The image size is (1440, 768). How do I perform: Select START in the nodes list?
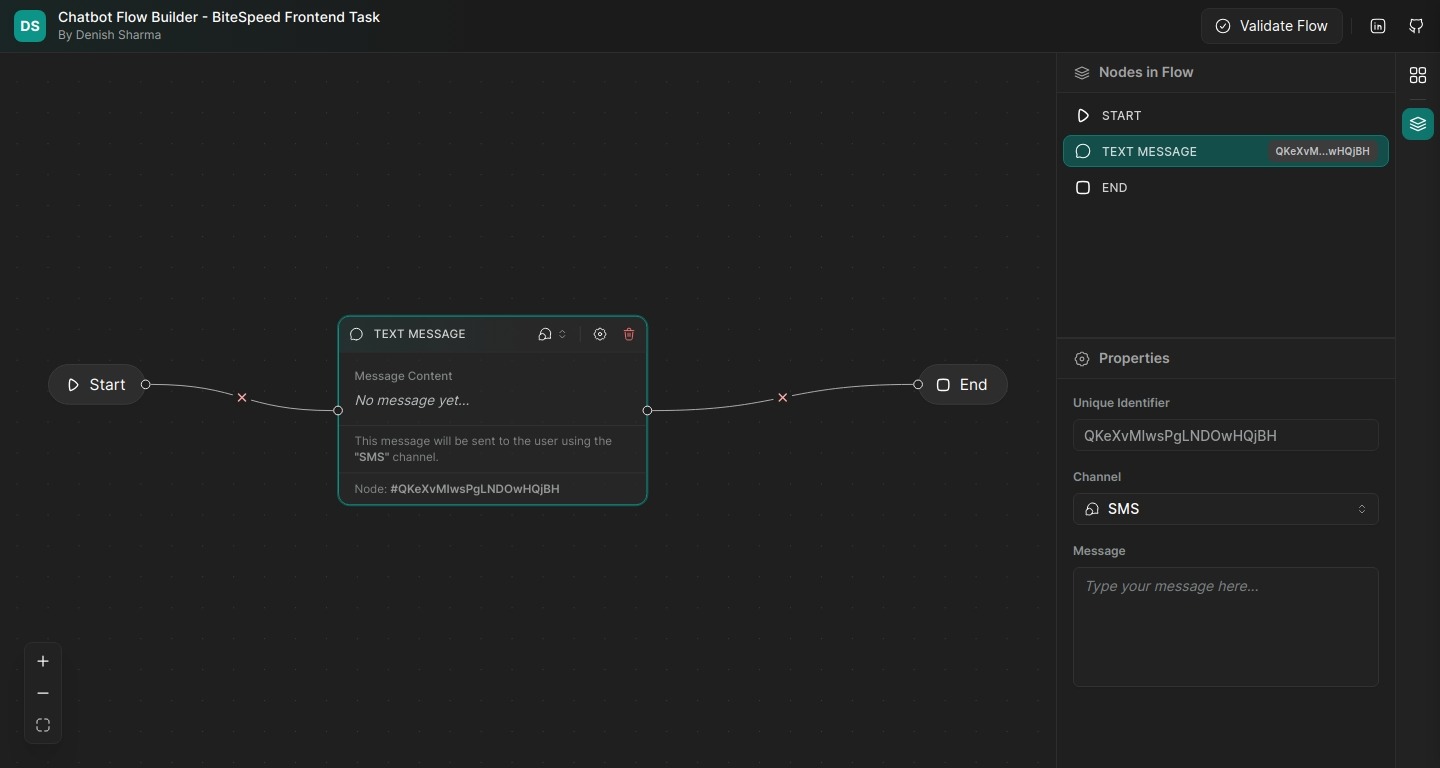pos(1226,116)
